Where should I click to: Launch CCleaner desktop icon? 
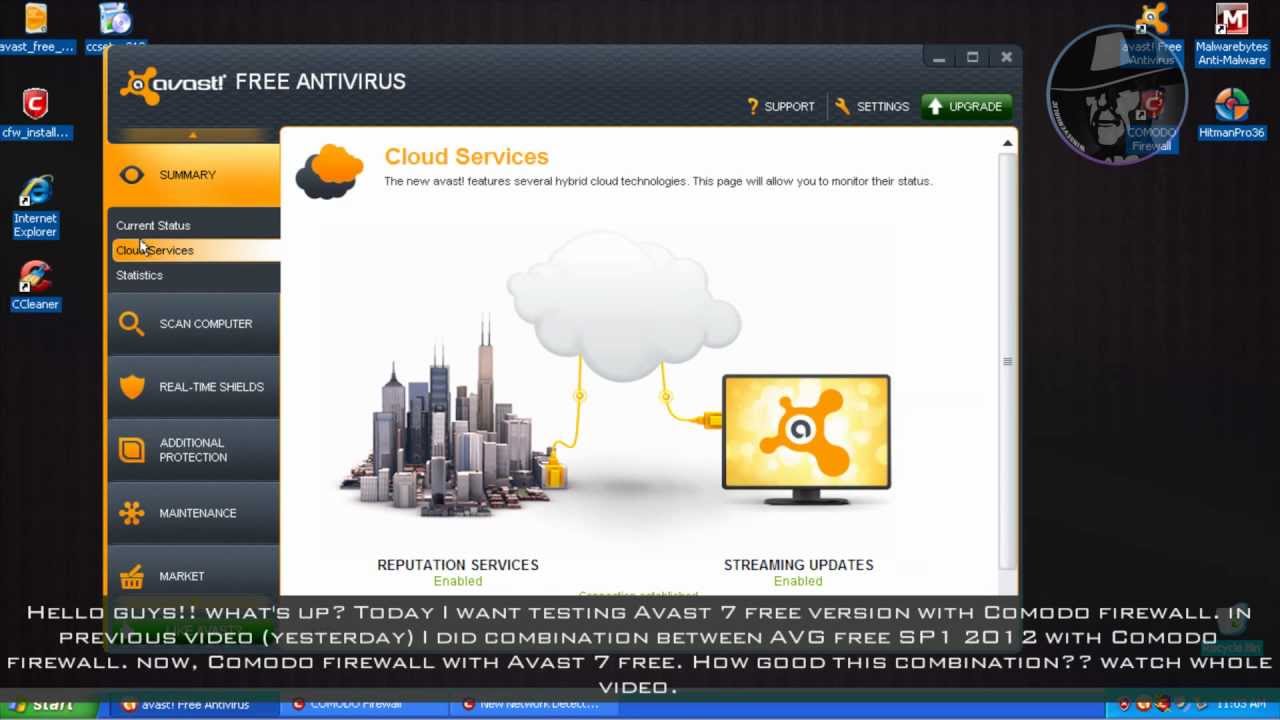[35, 285]
